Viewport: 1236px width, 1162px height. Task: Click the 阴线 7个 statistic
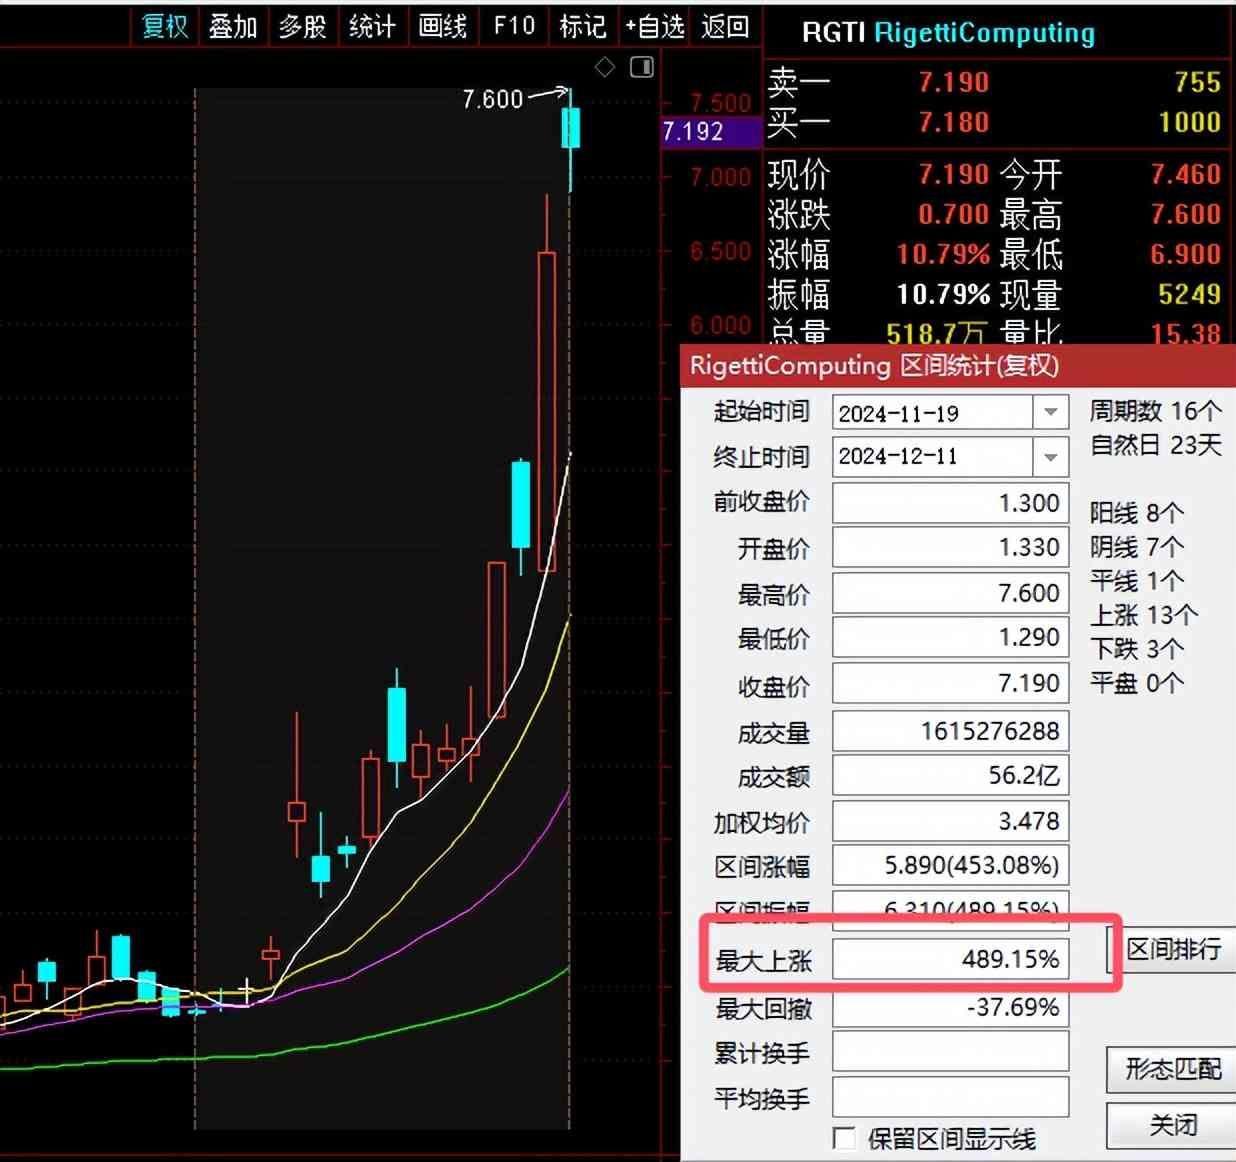click(1137, 548)
